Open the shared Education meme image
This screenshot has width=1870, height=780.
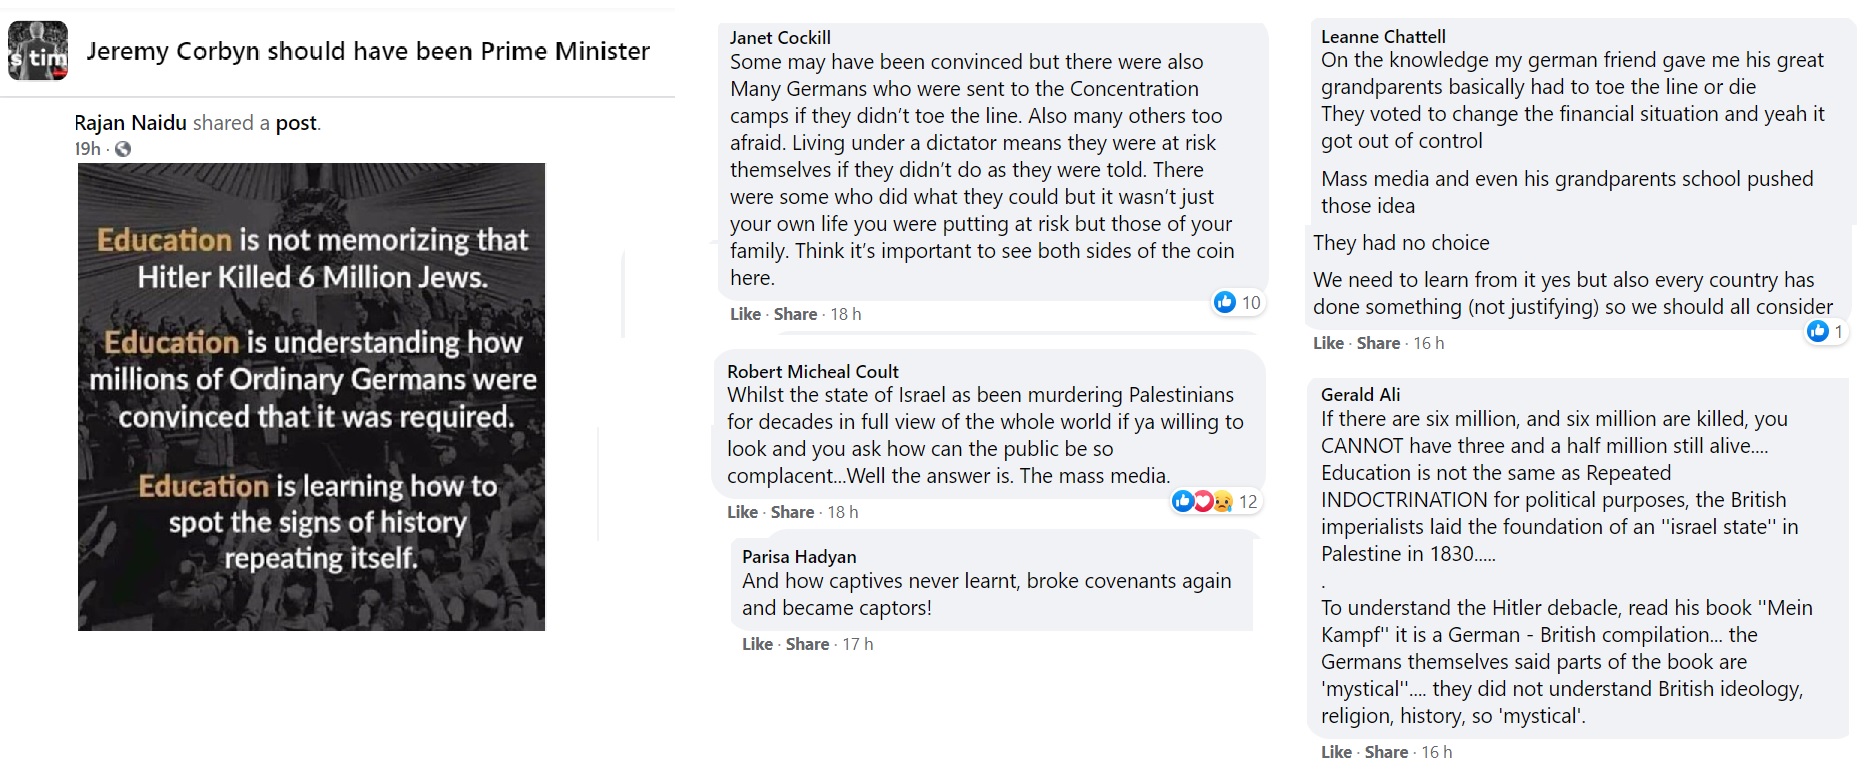312,396
